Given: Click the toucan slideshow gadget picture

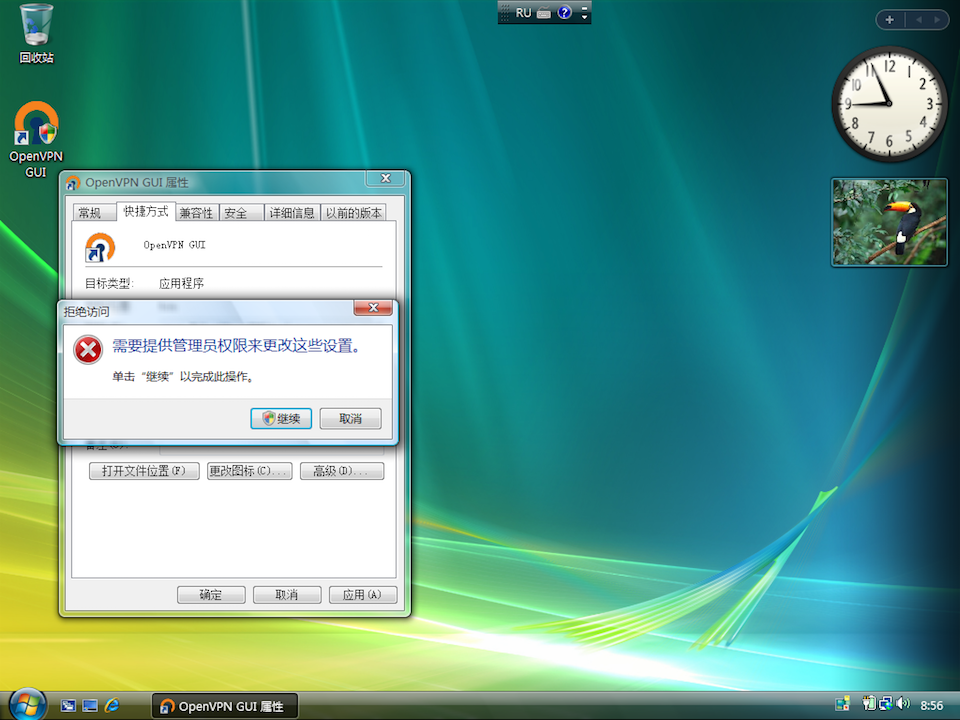Looking at the screenshot, I should (889, 222).
